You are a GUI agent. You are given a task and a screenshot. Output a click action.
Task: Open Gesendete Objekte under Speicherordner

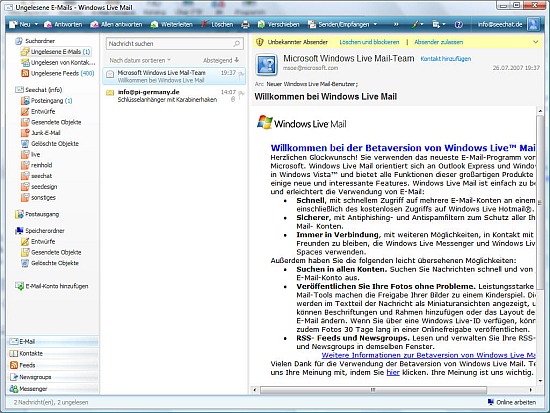pos(51,253)
